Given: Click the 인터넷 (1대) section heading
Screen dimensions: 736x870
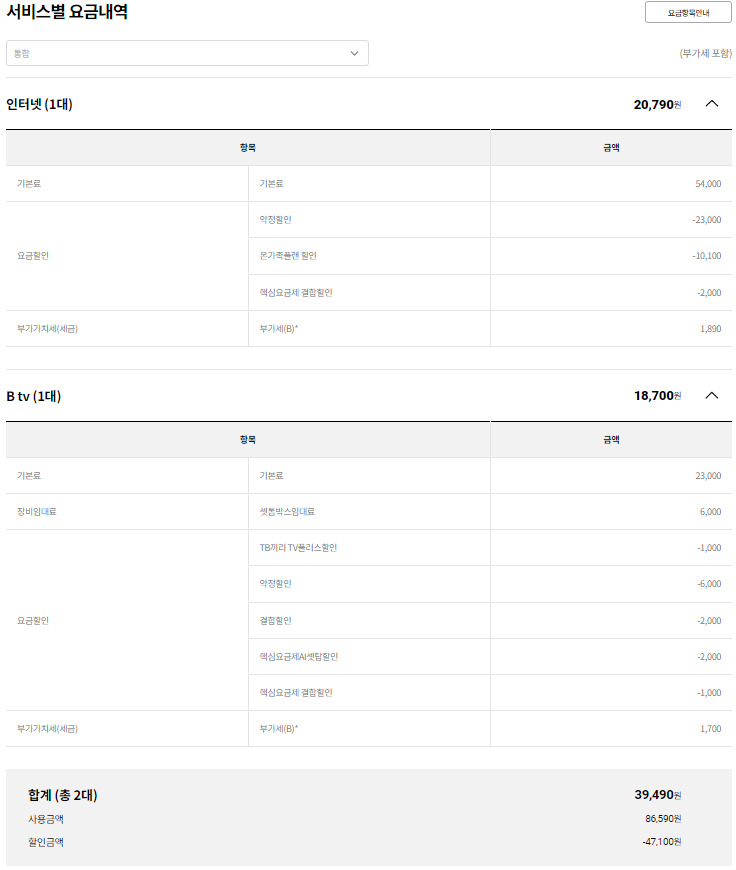Looking at the screenshot, I should pyautogui.click(x=39, y=104).
